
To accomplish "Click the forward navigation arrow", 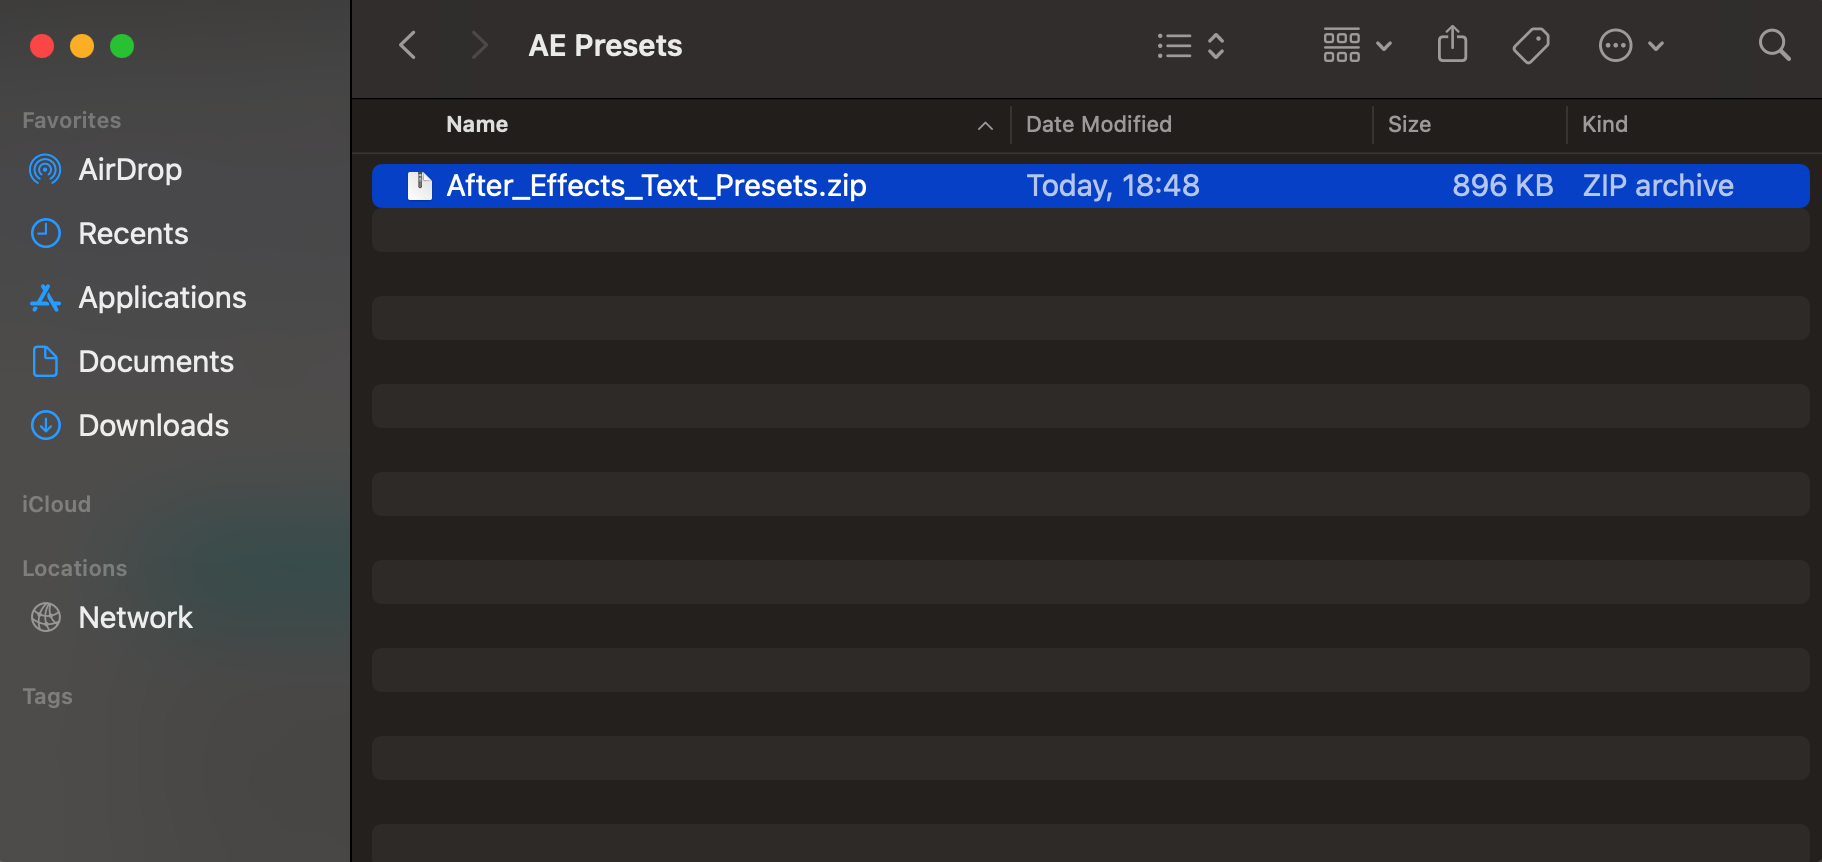I will 479,45.
